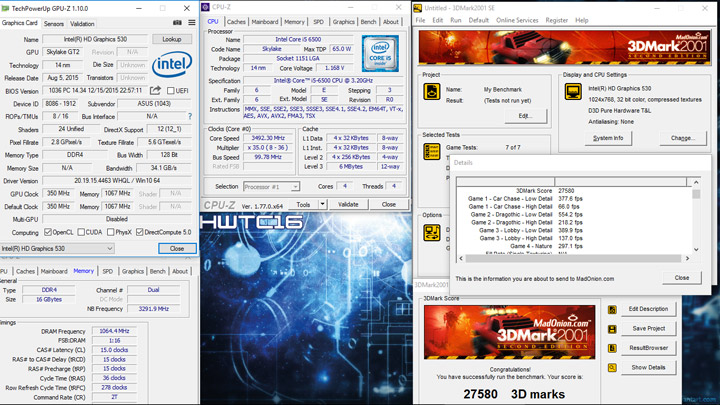
Task: Open the 3DMark2001 Register menu
Action: click(557, 20)
